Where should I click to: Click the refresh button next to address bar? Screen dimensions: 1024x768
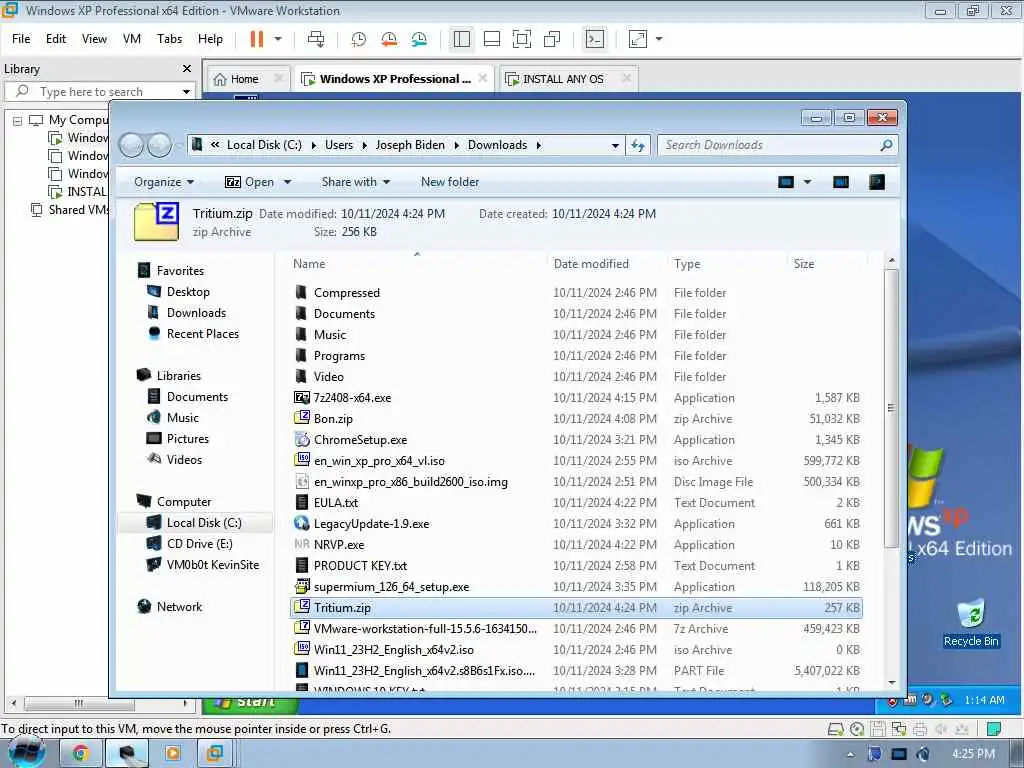(638, 146)
